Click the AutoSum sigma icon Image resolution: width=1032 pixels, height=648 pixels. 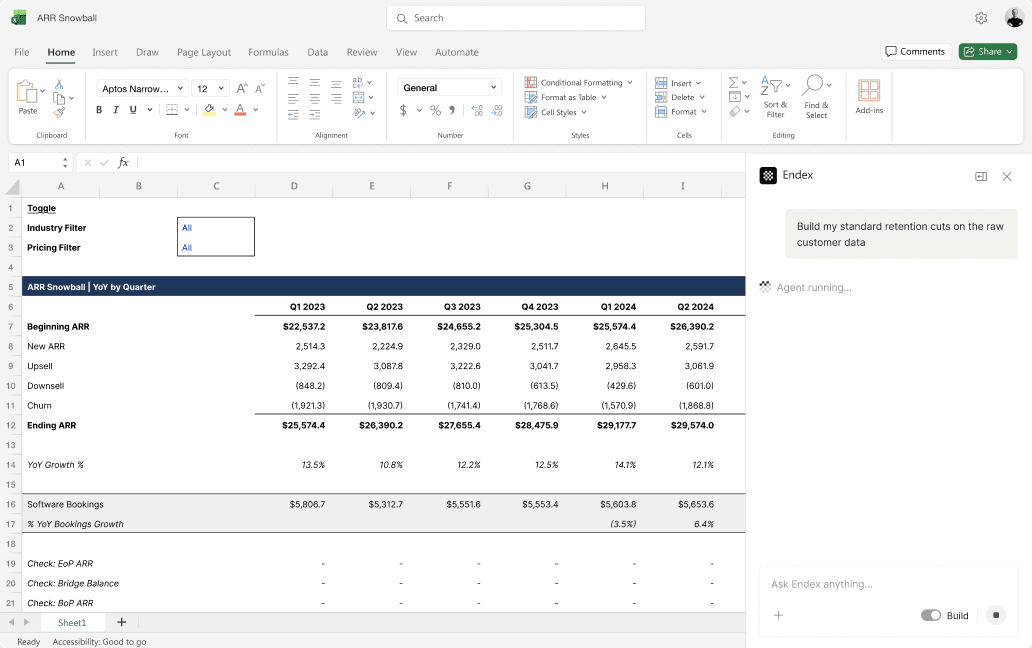click(733, 83)
